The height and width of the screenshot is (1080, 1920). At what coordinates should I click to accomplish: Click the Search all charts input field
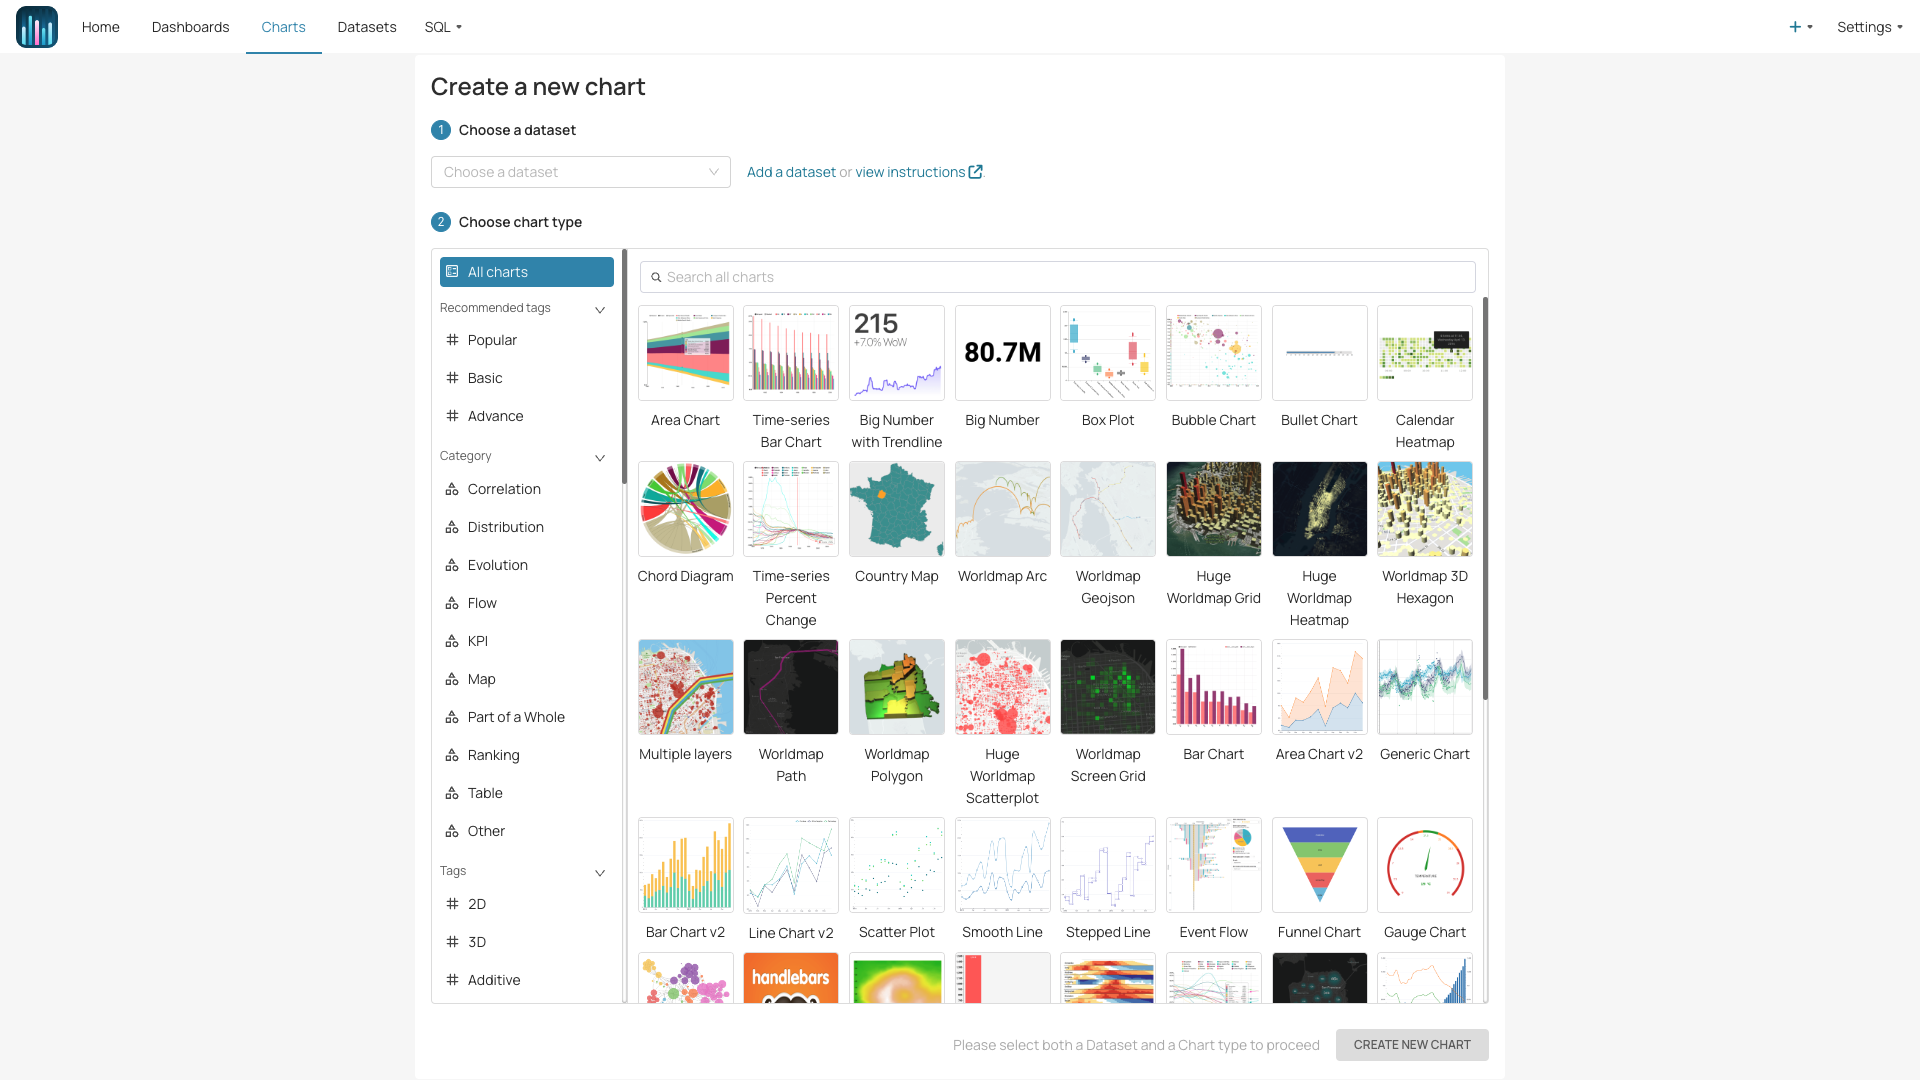[1058, 277]
